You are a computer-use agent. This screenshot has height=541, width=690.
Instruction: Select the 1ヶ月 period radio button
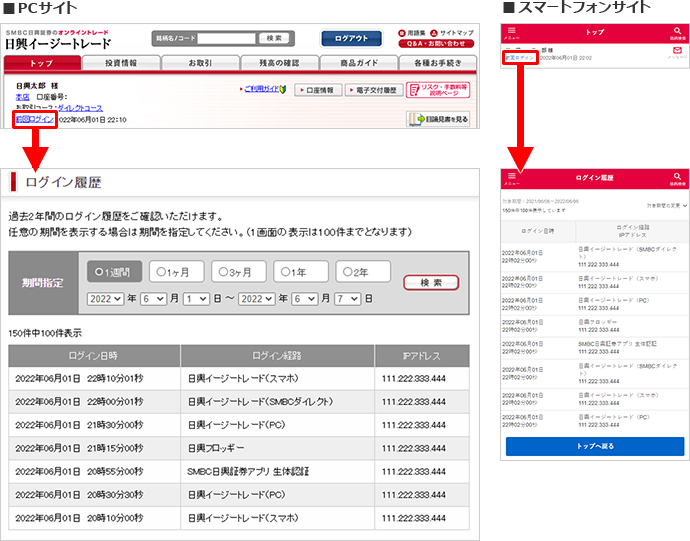tap(179, 271)
